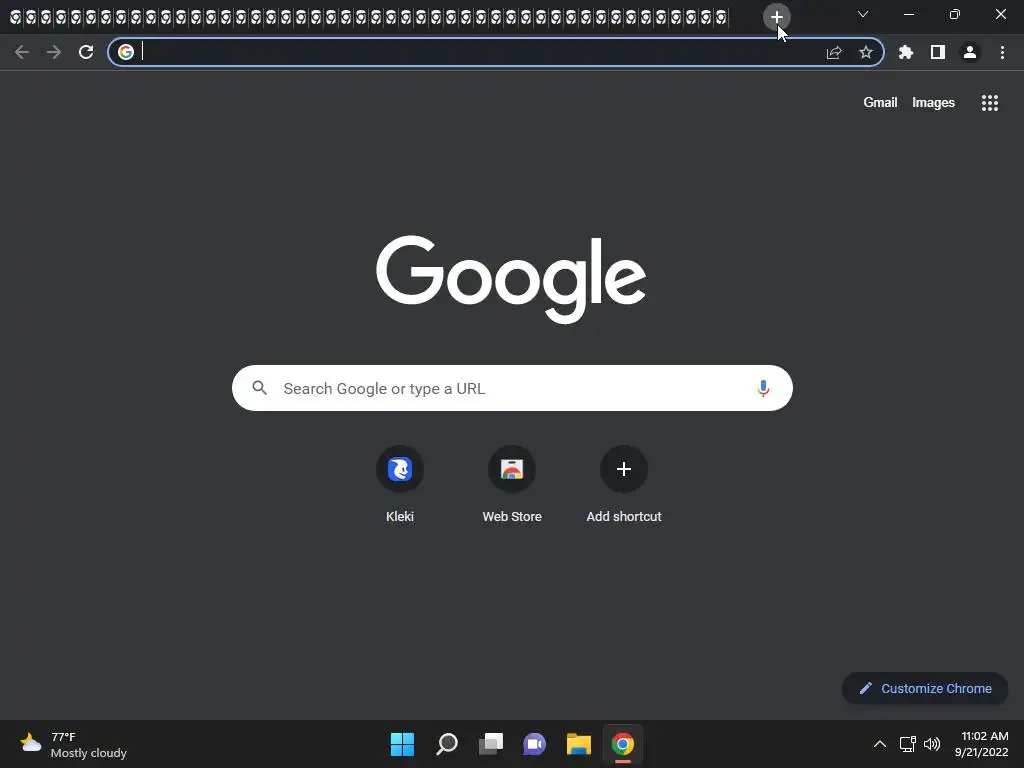This screenshot has width=1024, height=768.
Task: Open network status tray icon
Action: (907, 744)
